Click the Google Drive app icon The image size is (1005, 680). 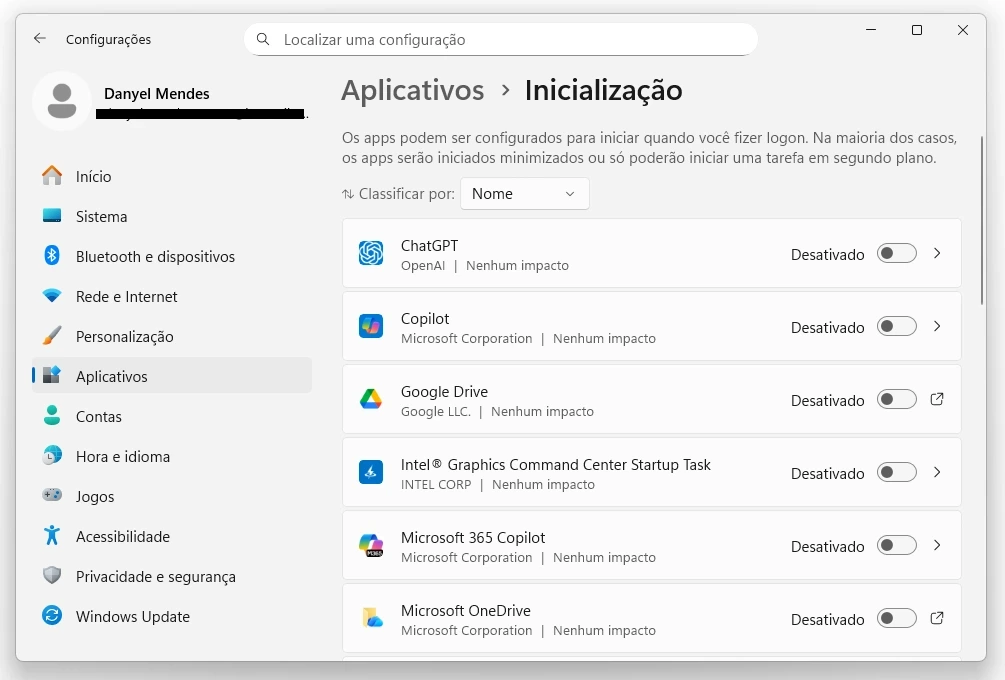(370, 399)
